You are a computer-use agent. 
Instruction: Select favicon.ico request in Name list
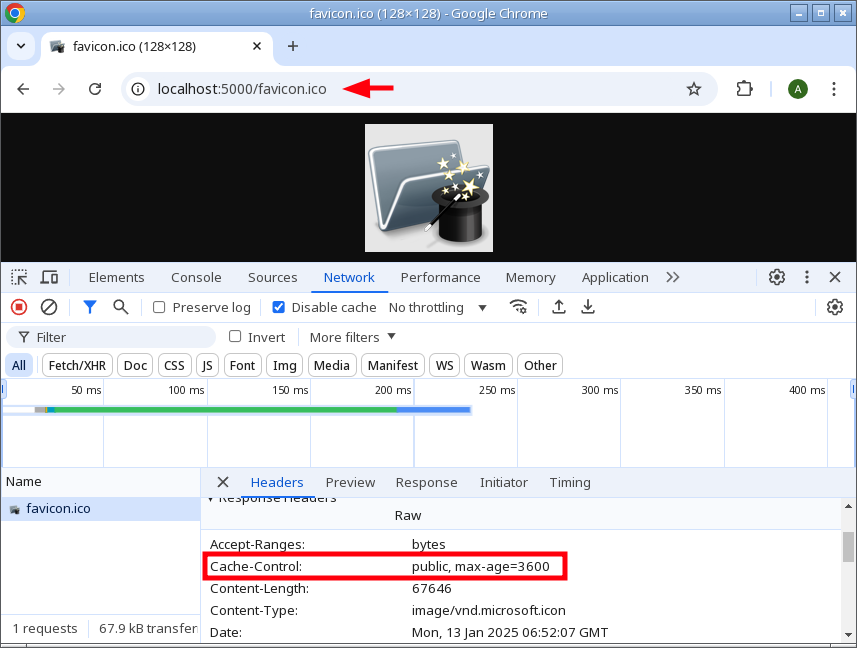tap(101, 509)
